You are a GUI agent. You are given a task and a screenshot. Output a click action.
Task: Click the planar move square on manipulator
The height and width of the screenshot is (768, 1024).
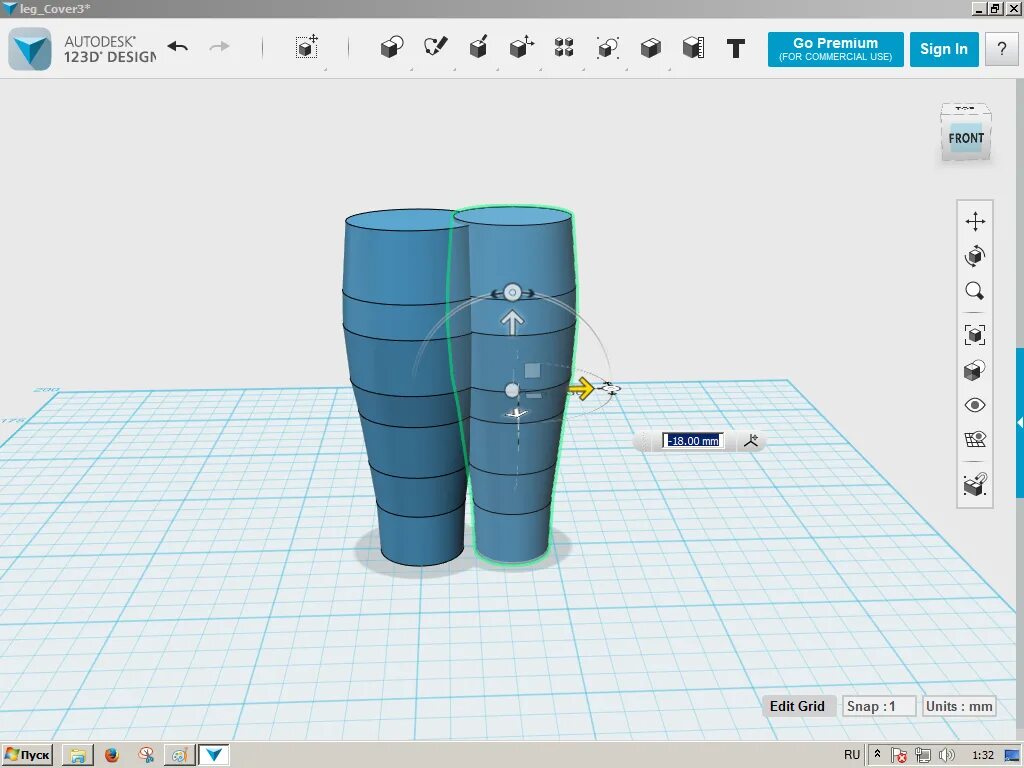pos(532,370)
